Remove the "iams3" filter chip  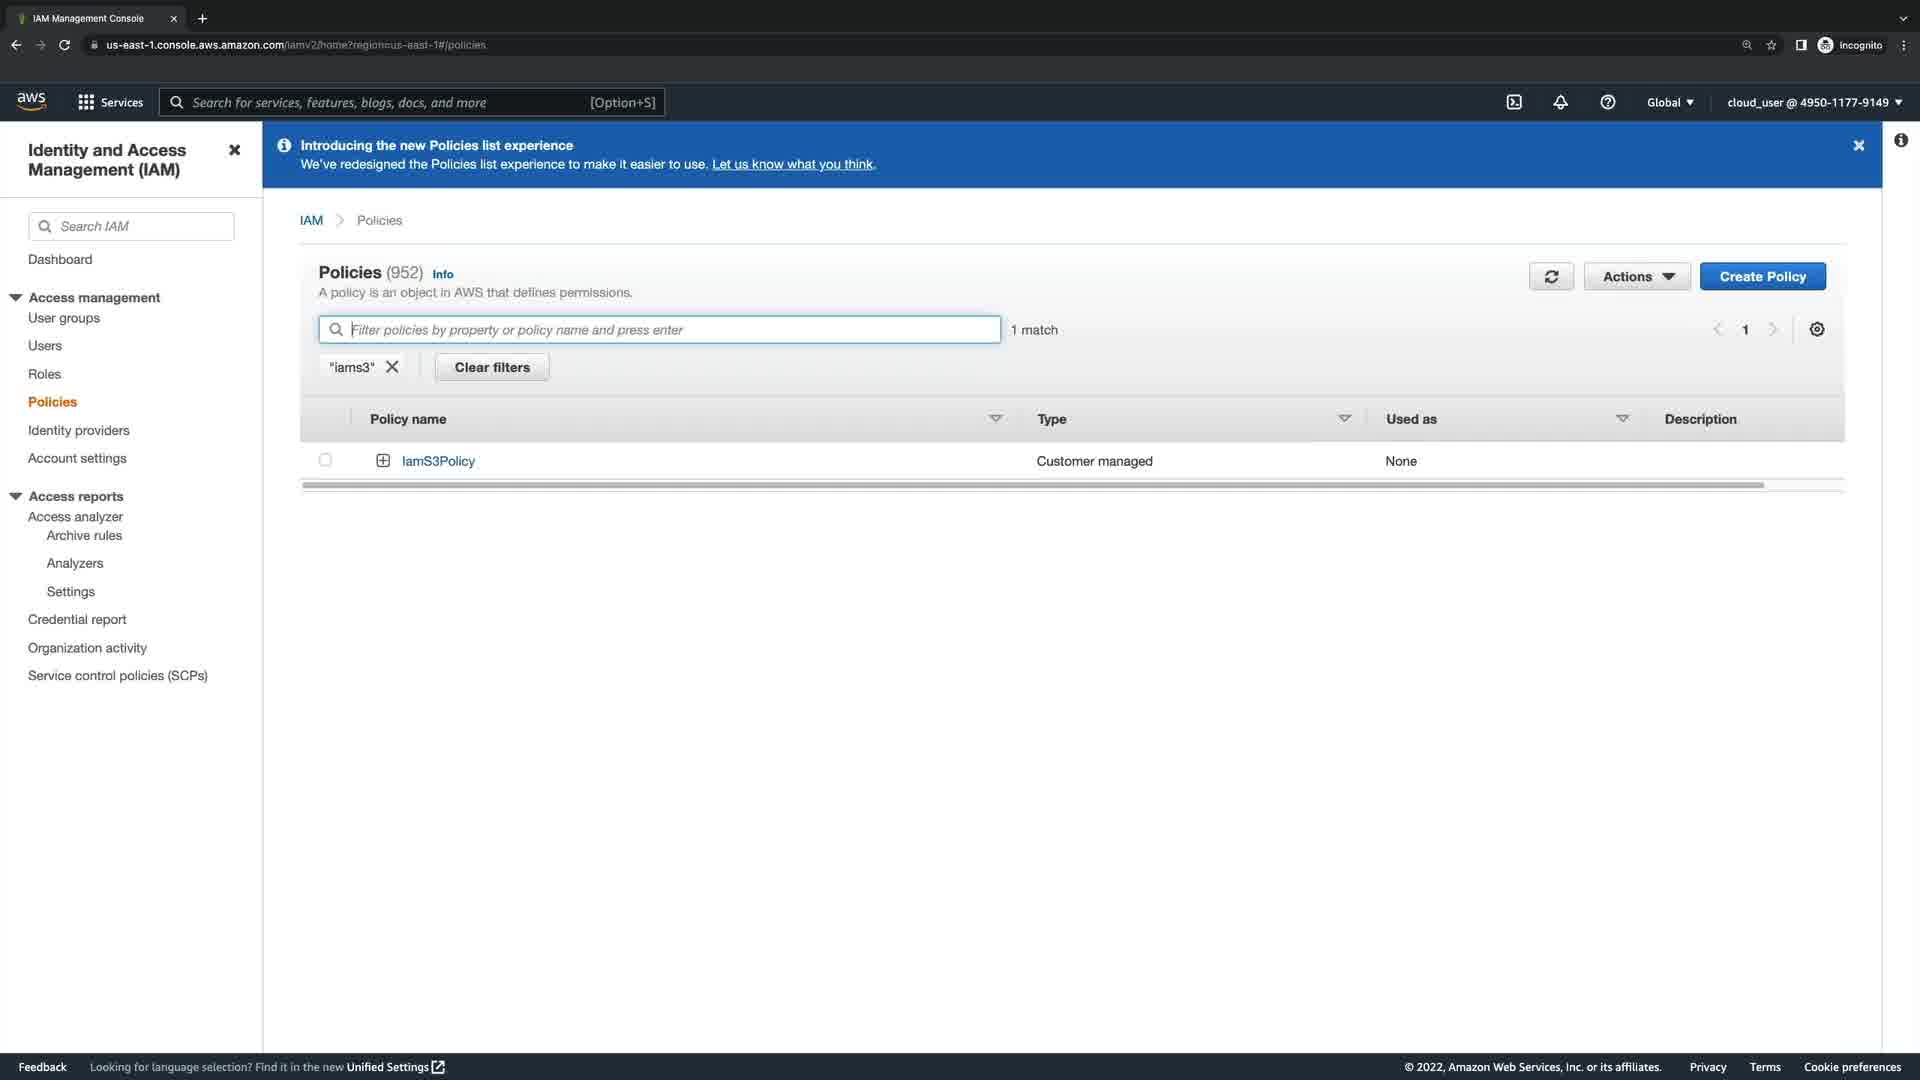tap(392, 367)
